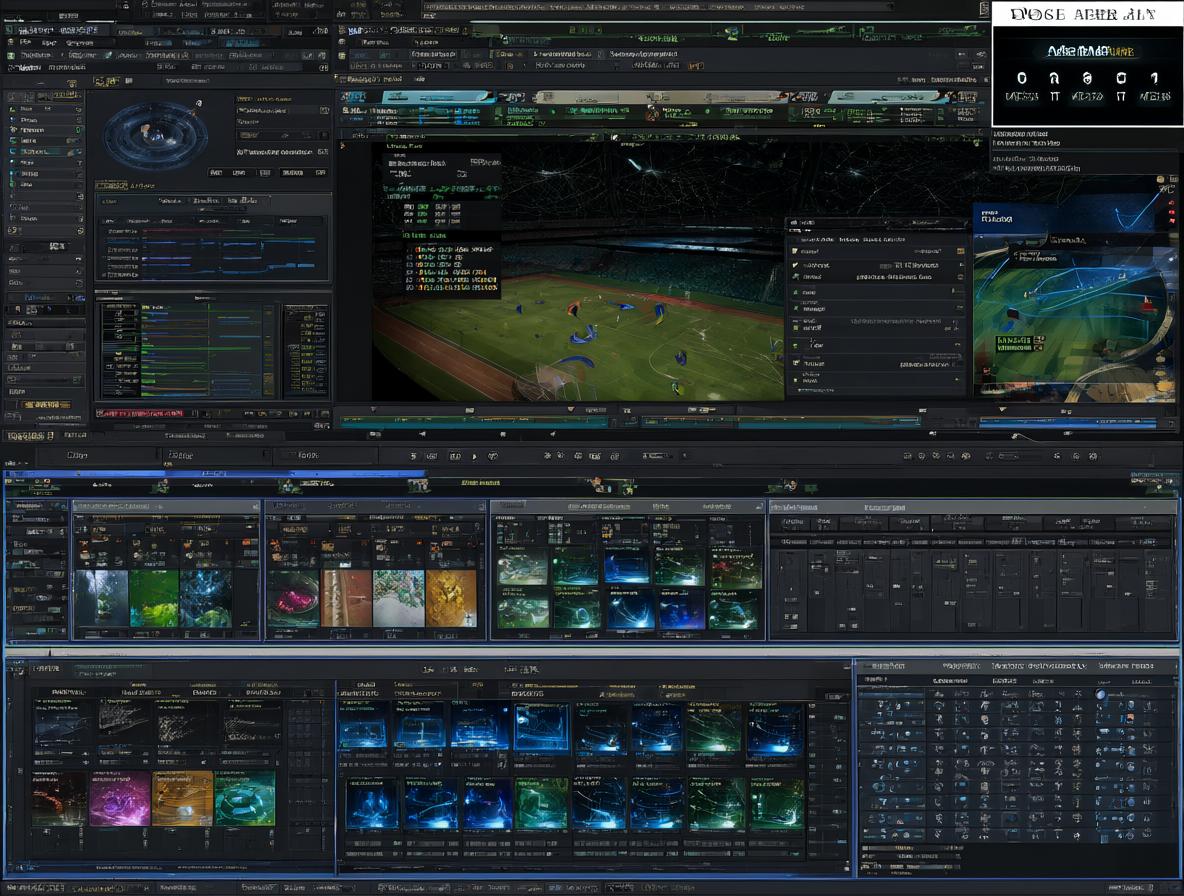Choose the teal concentric rings thumbnail

pyautogui.click(x=245, y=798)
